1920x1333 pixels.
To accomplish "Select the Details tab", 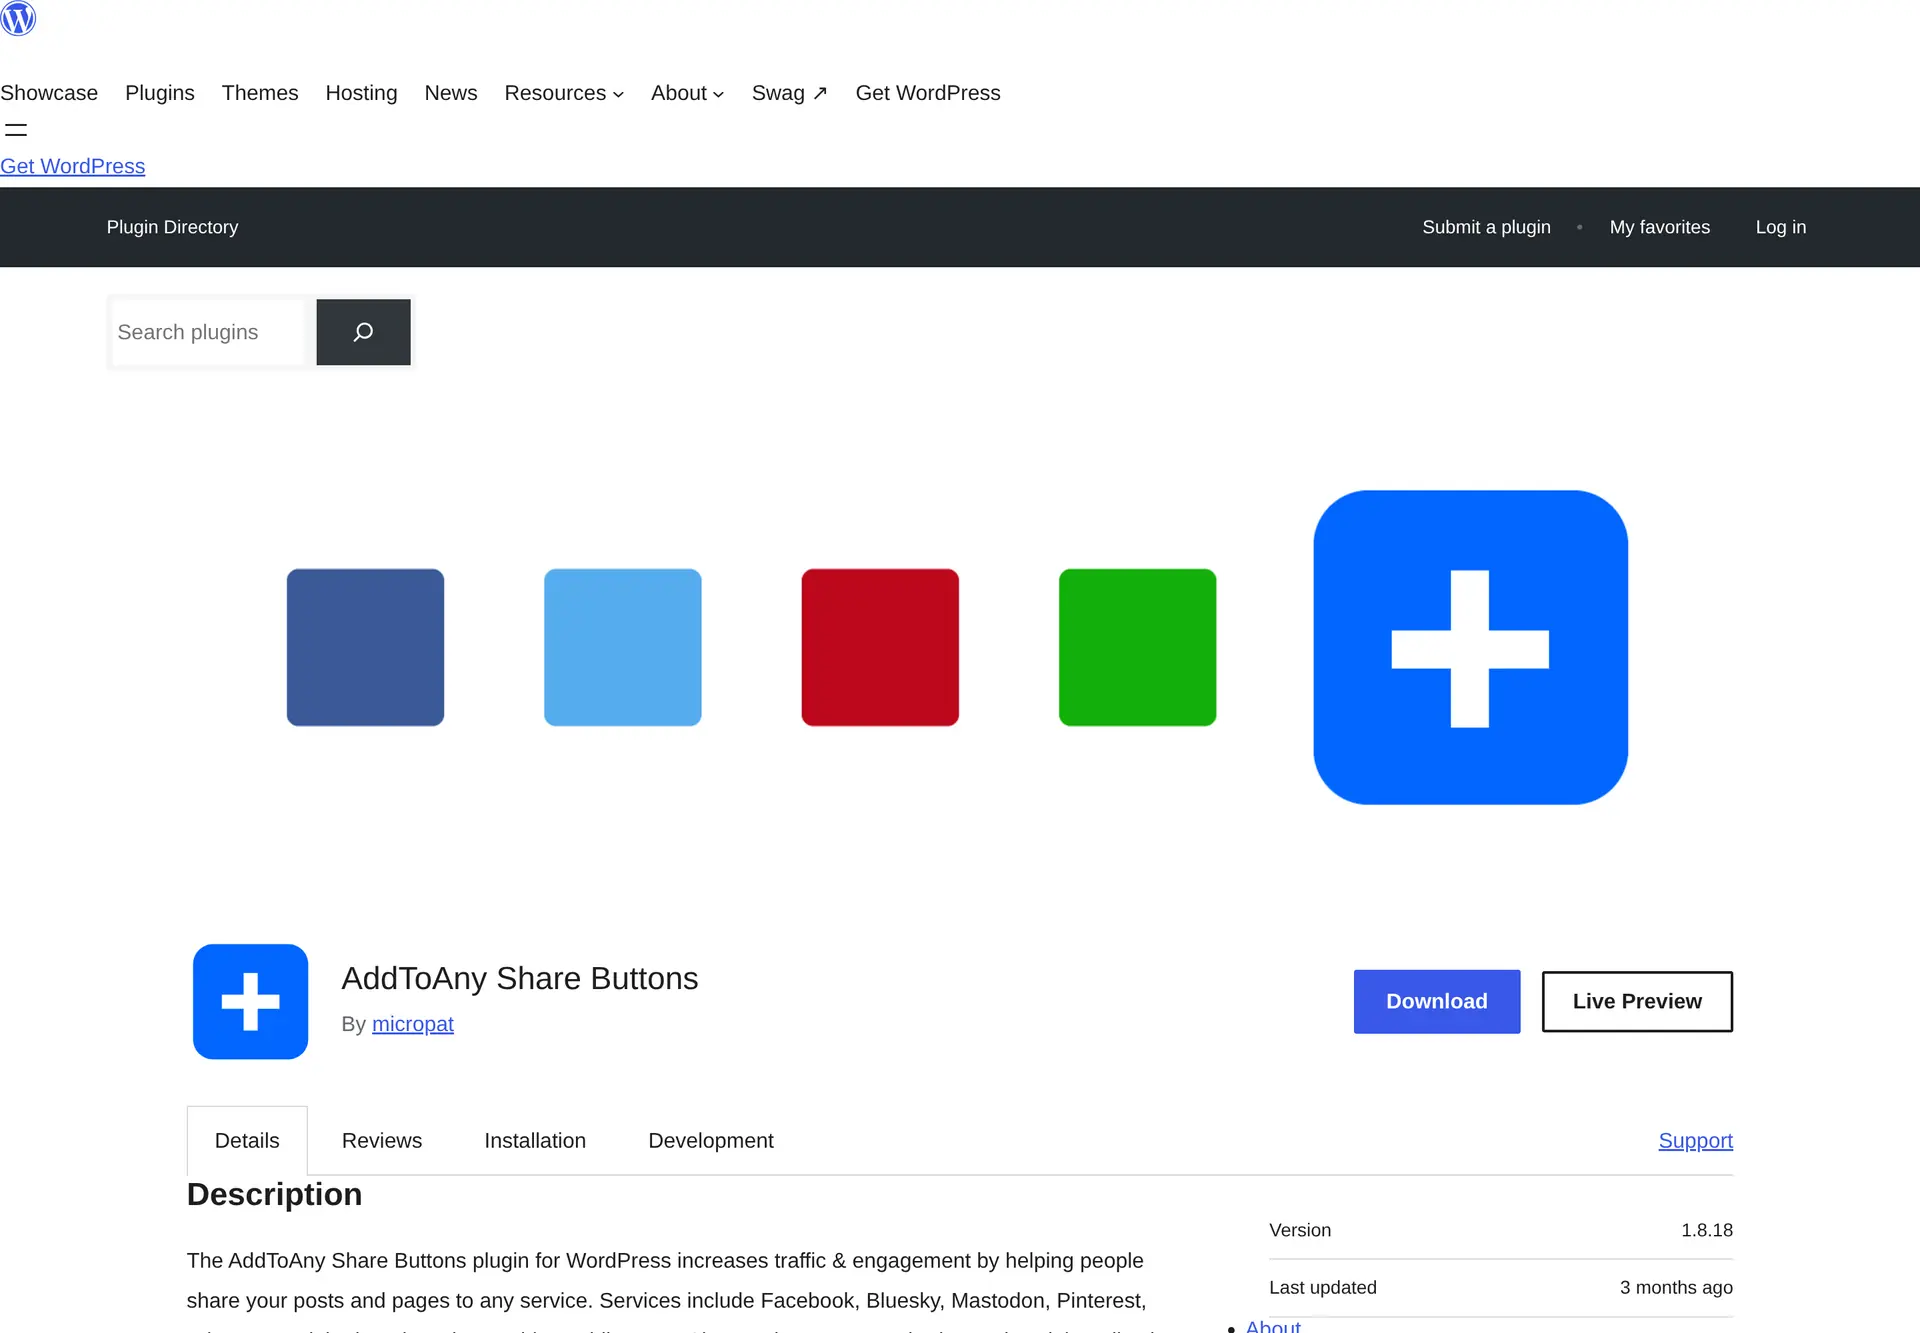I will [x=247, y=1141].
